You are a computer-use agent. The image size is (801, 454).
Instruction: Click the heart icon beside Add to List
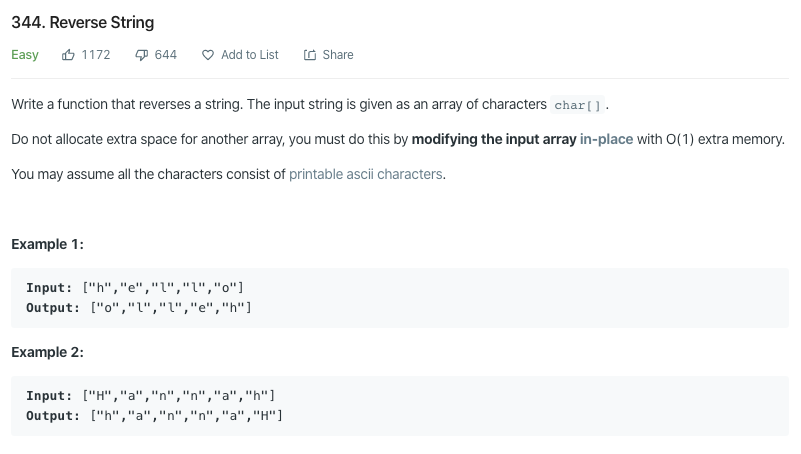click(x=208, y=55)
